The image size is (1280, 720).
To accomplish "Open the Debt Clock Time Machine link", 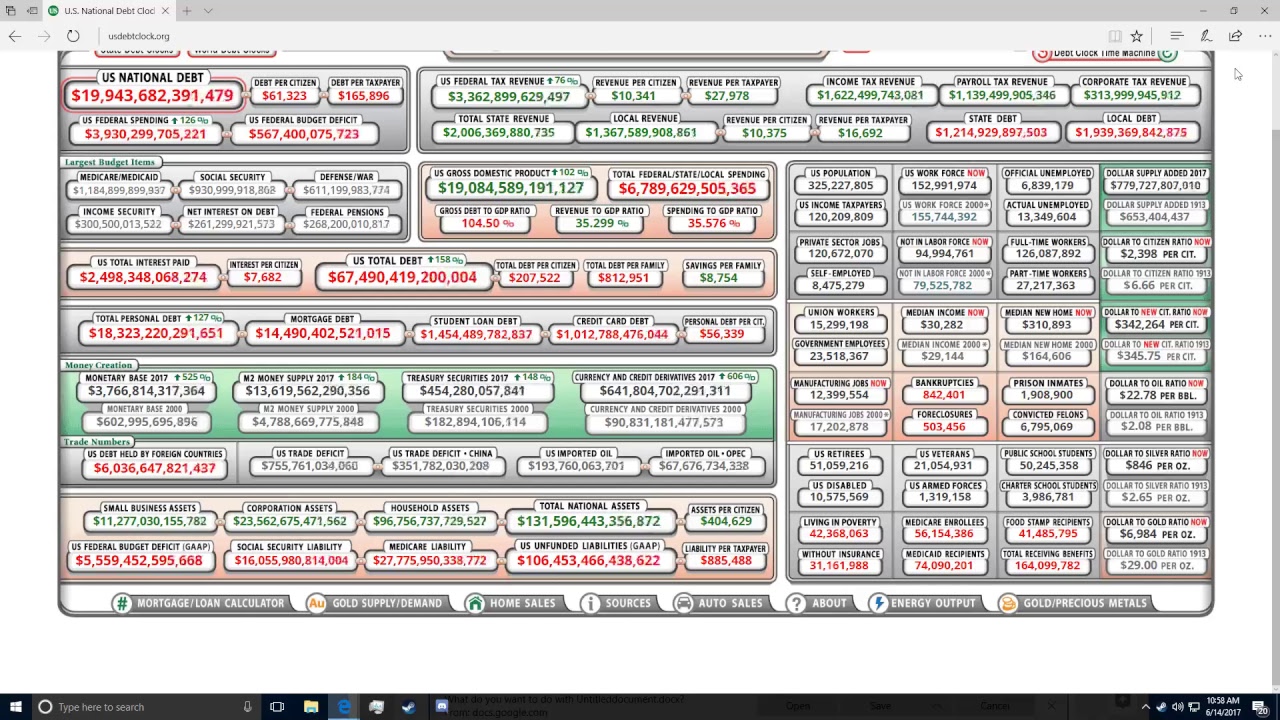I will pos(1104,53).
